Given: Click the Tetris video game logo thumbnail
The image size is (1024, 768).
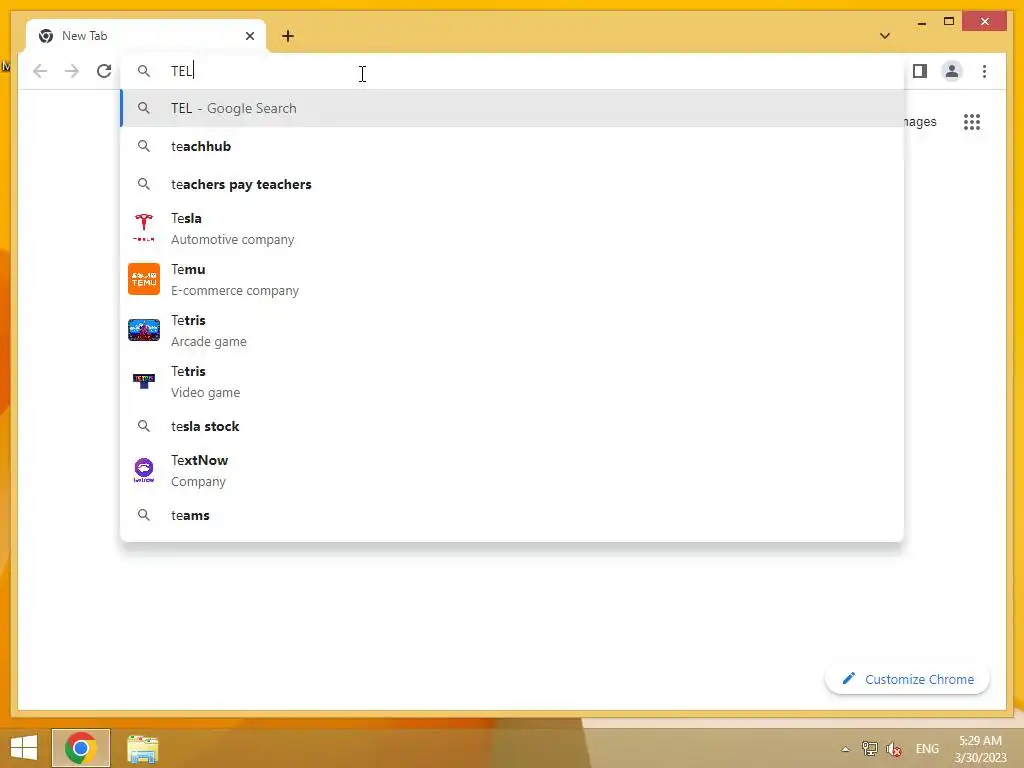Looking at the screenshot, I should point(144,381).
